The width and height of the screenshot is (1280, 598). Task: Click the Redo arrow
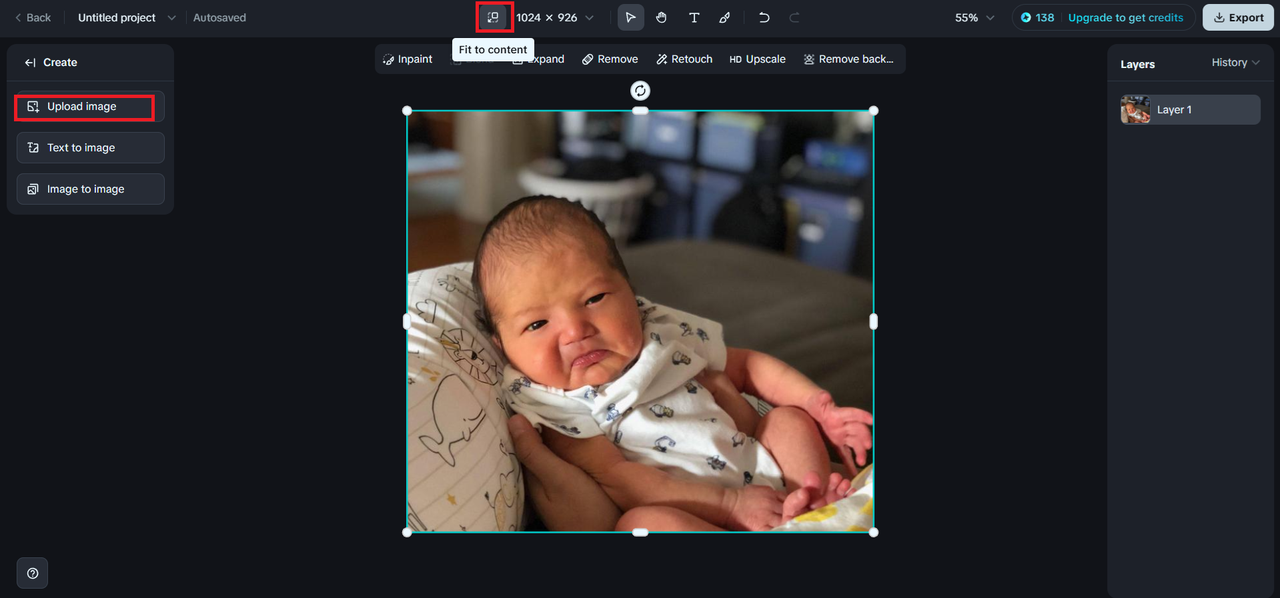795,18
